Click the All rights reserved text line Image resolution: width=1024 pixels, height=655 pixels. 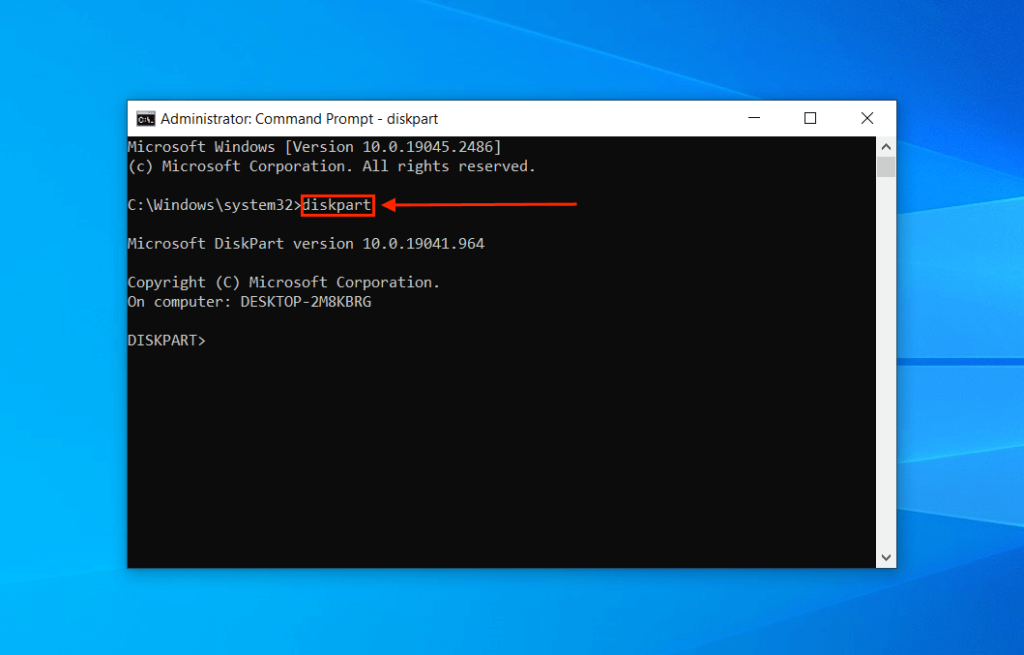click(x=446, y=166)
